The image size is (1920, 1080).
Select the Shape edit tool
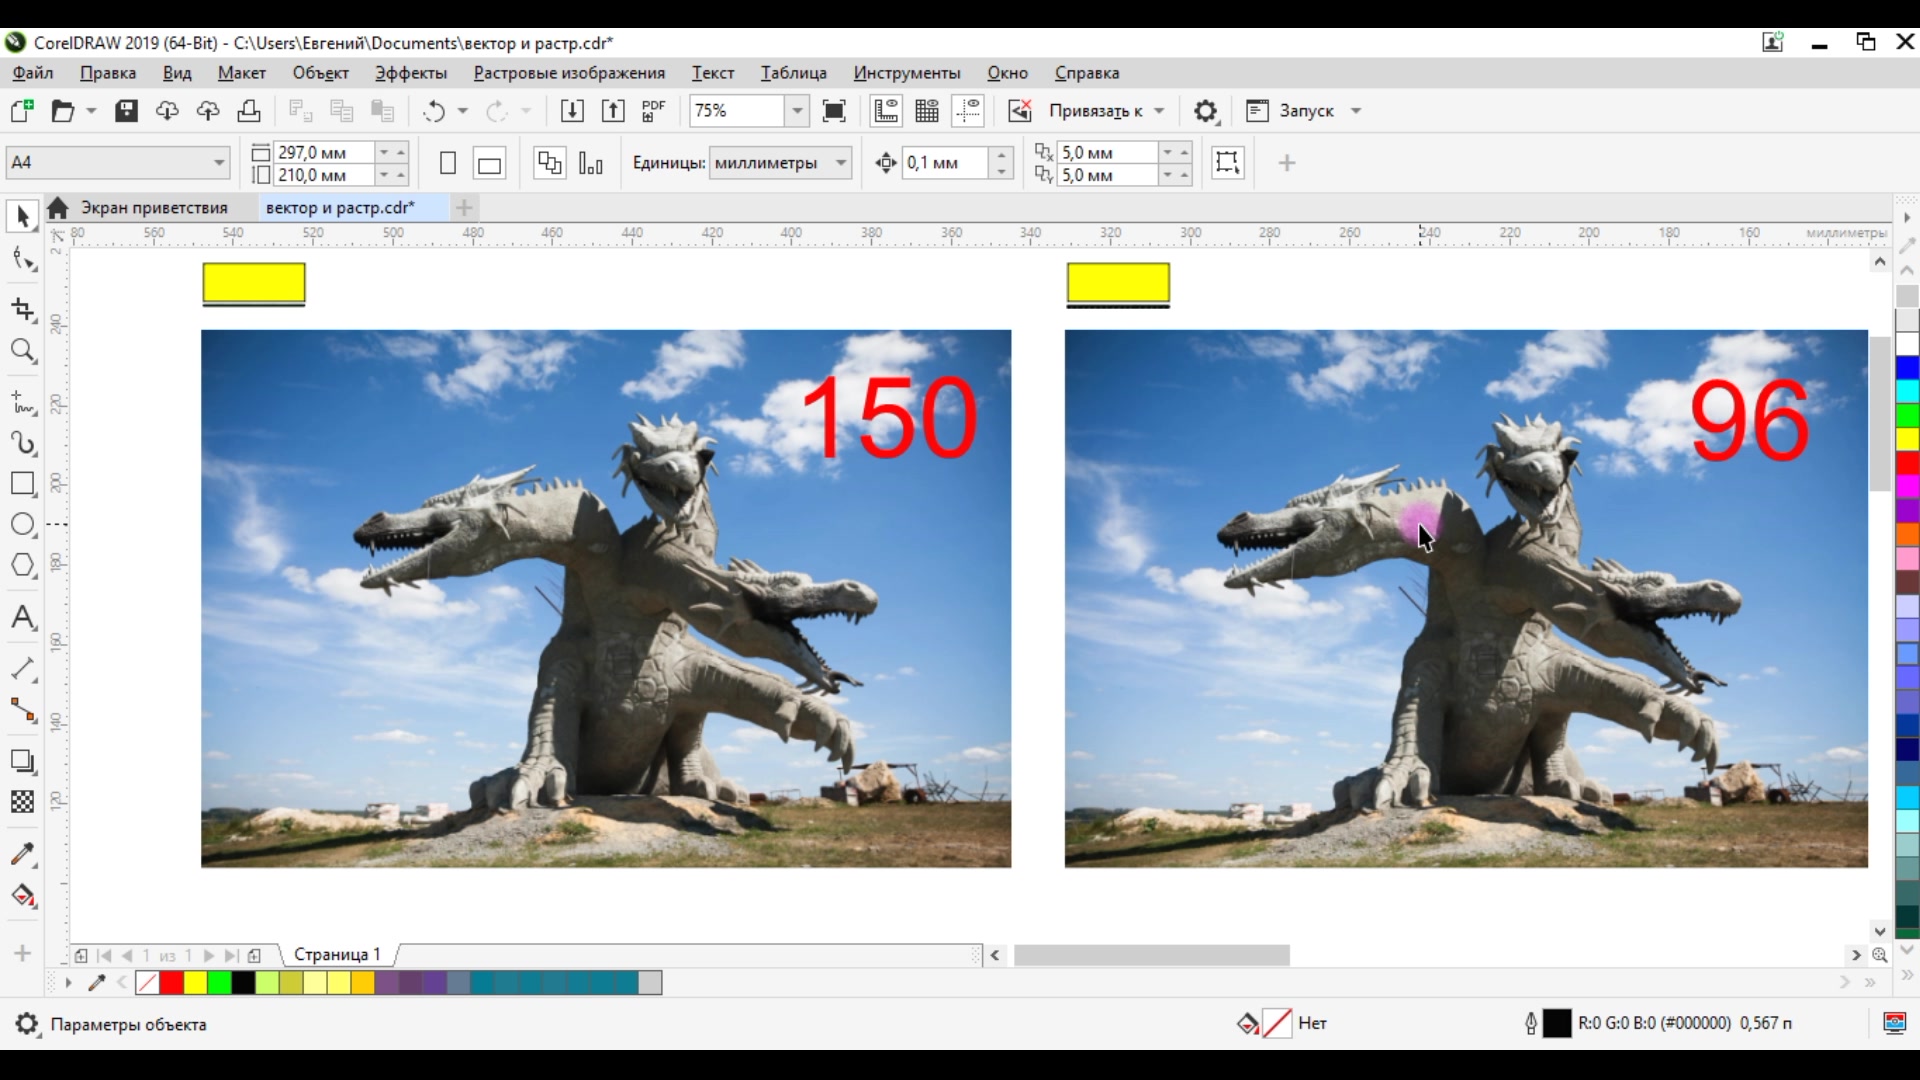click(x=23, y=260)
